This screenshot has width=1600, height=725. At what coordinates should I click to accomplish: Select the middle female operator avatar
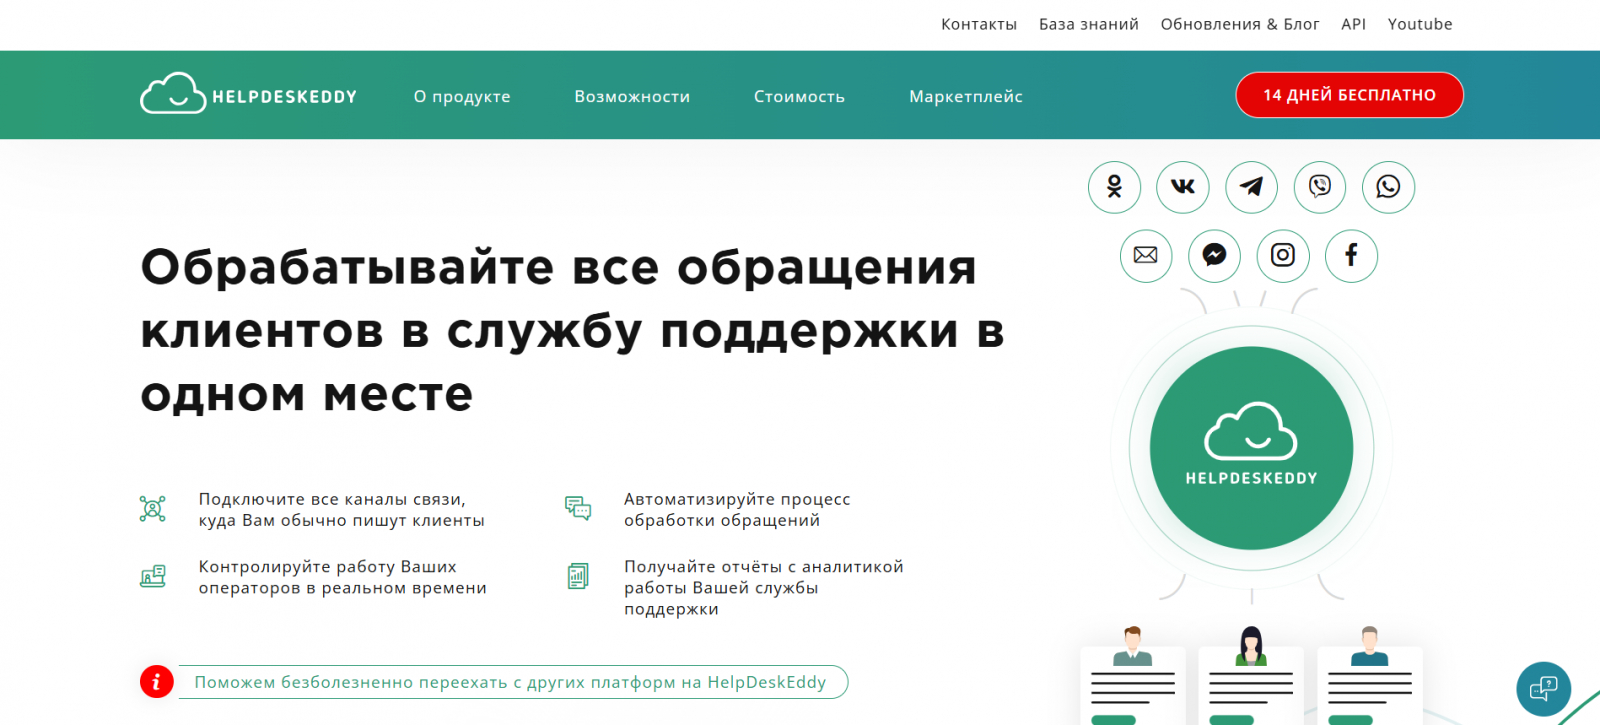tap(1251, 646)
